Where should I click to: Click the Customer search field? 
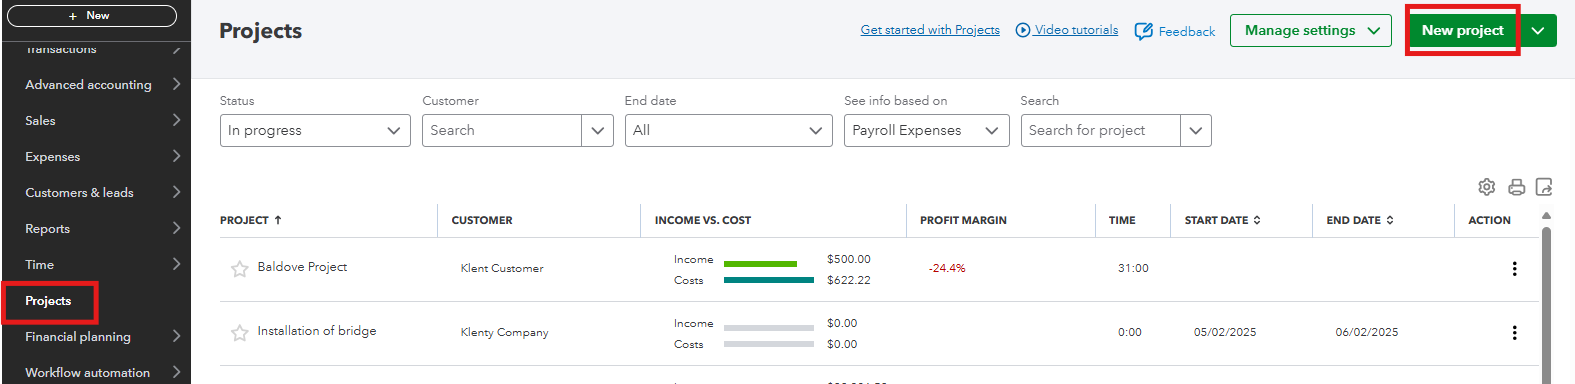pyautogui.click(x=501, y=130)
